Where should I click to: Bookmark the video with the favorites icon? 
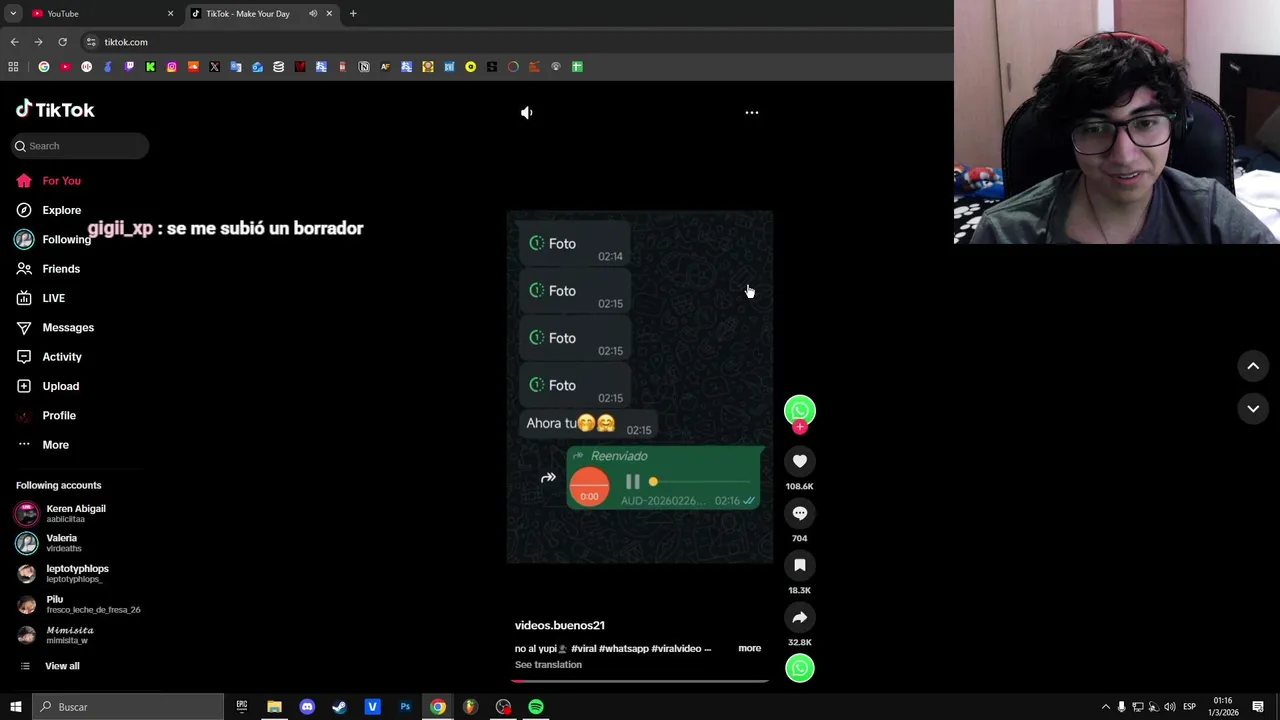click(800, 565)
